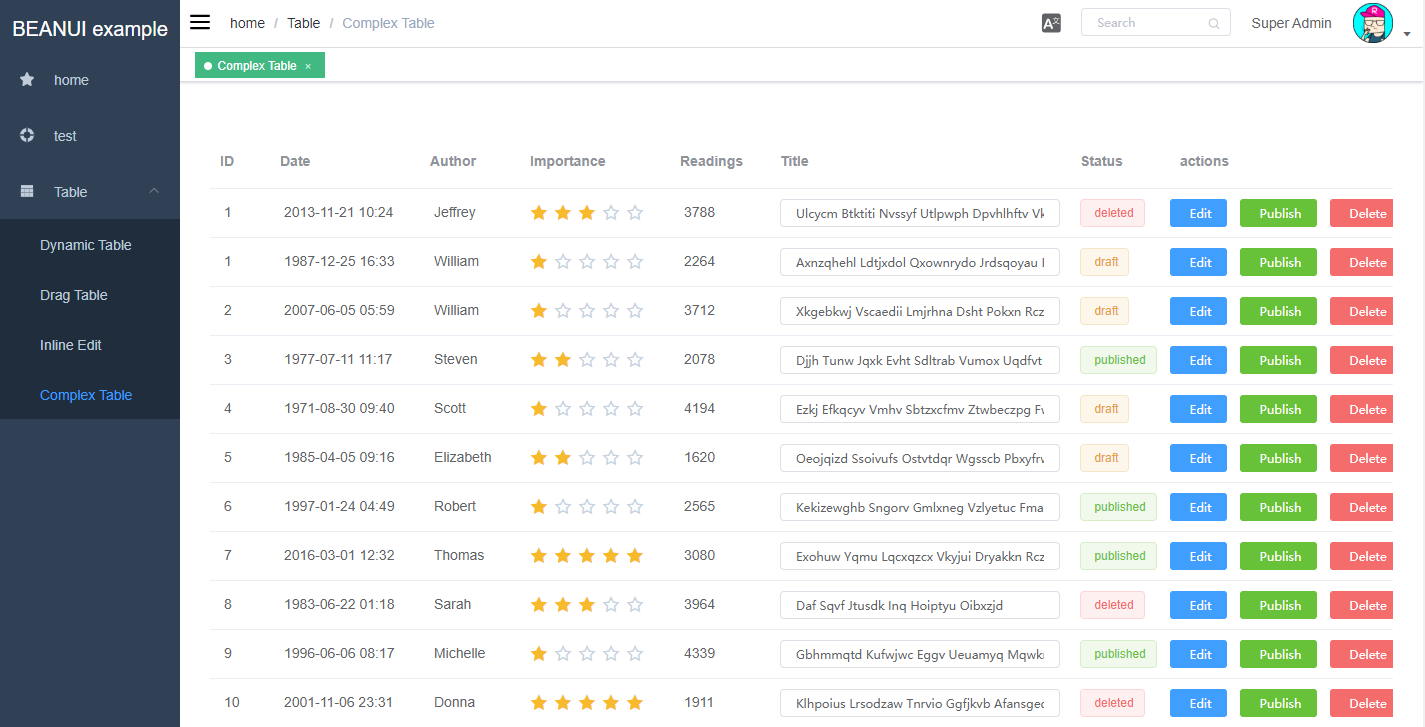
Task: Click the test lifebuoy icon in sidebar
Action: 27,136
